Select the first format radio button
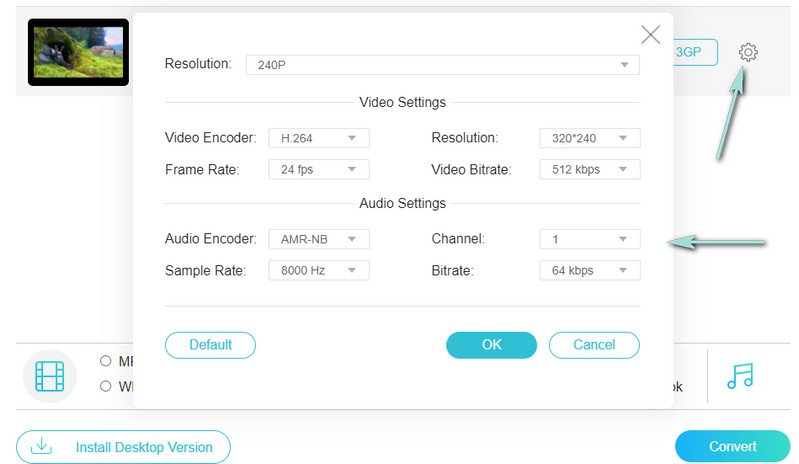The height and width of the screenshot is (464, 799). click(x=105, y=361)
